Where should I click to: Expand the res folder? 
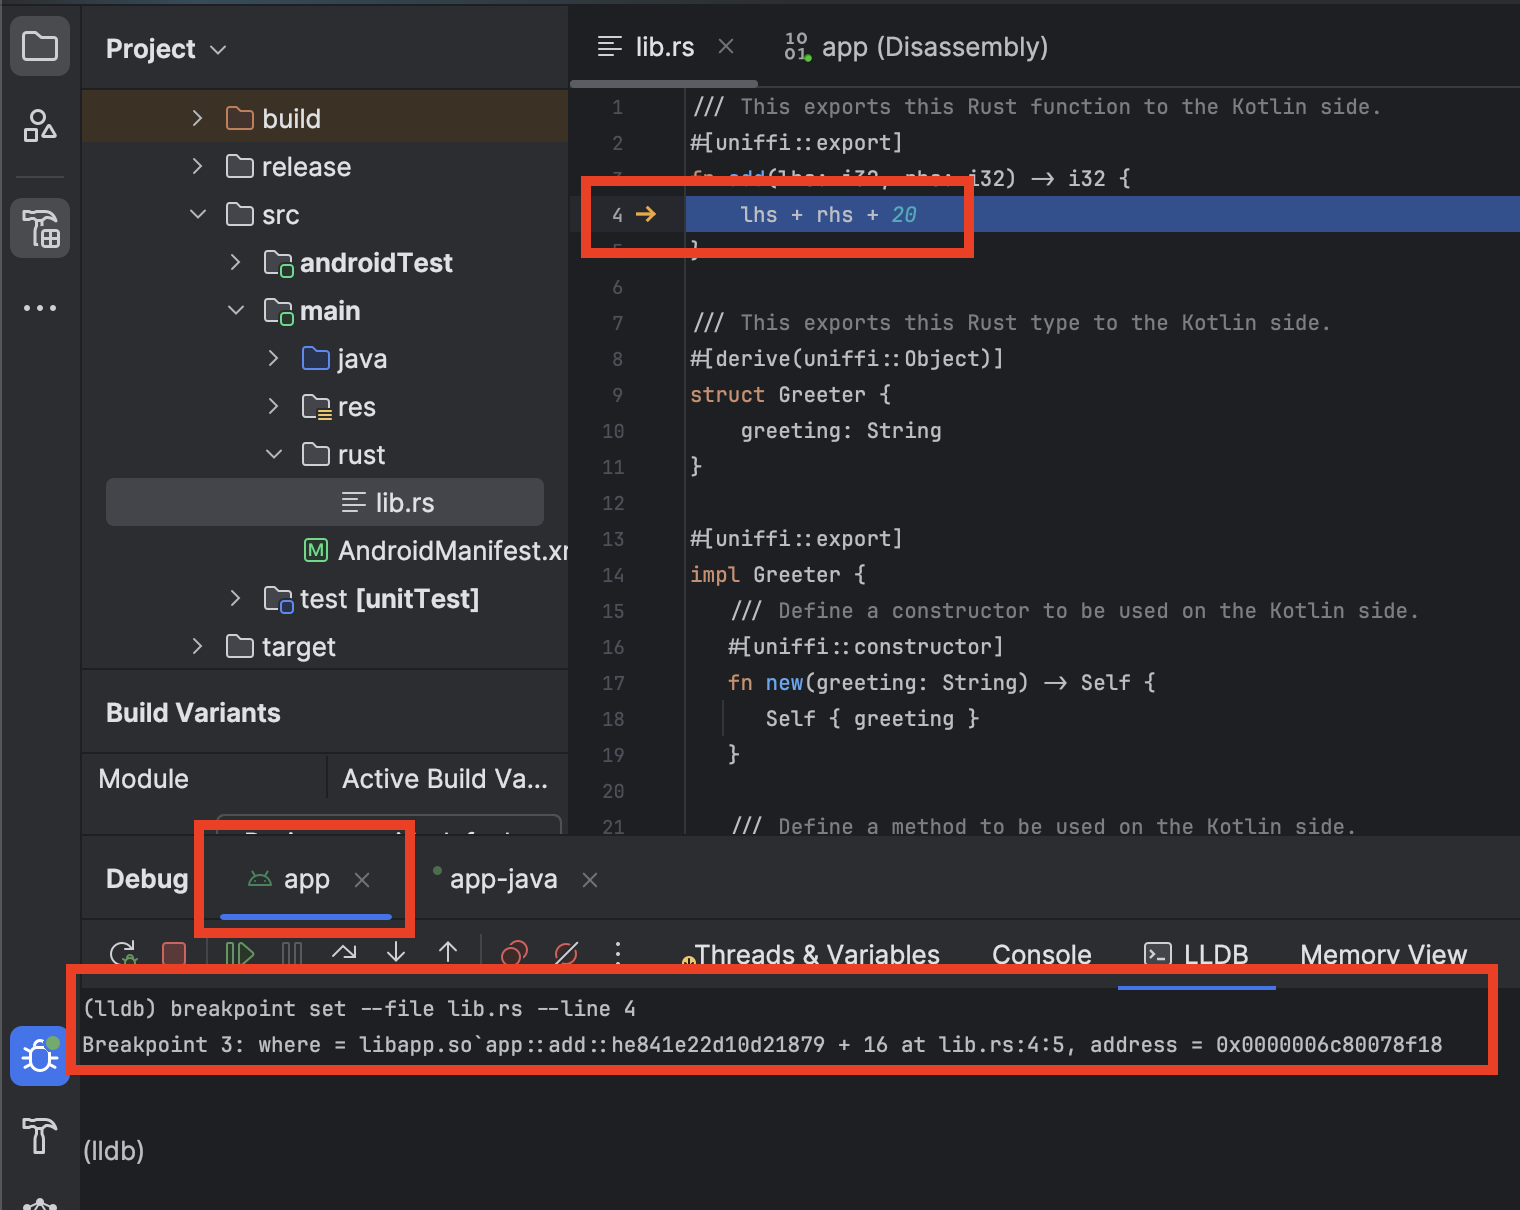pyautogui.click(x=273, y=406)
